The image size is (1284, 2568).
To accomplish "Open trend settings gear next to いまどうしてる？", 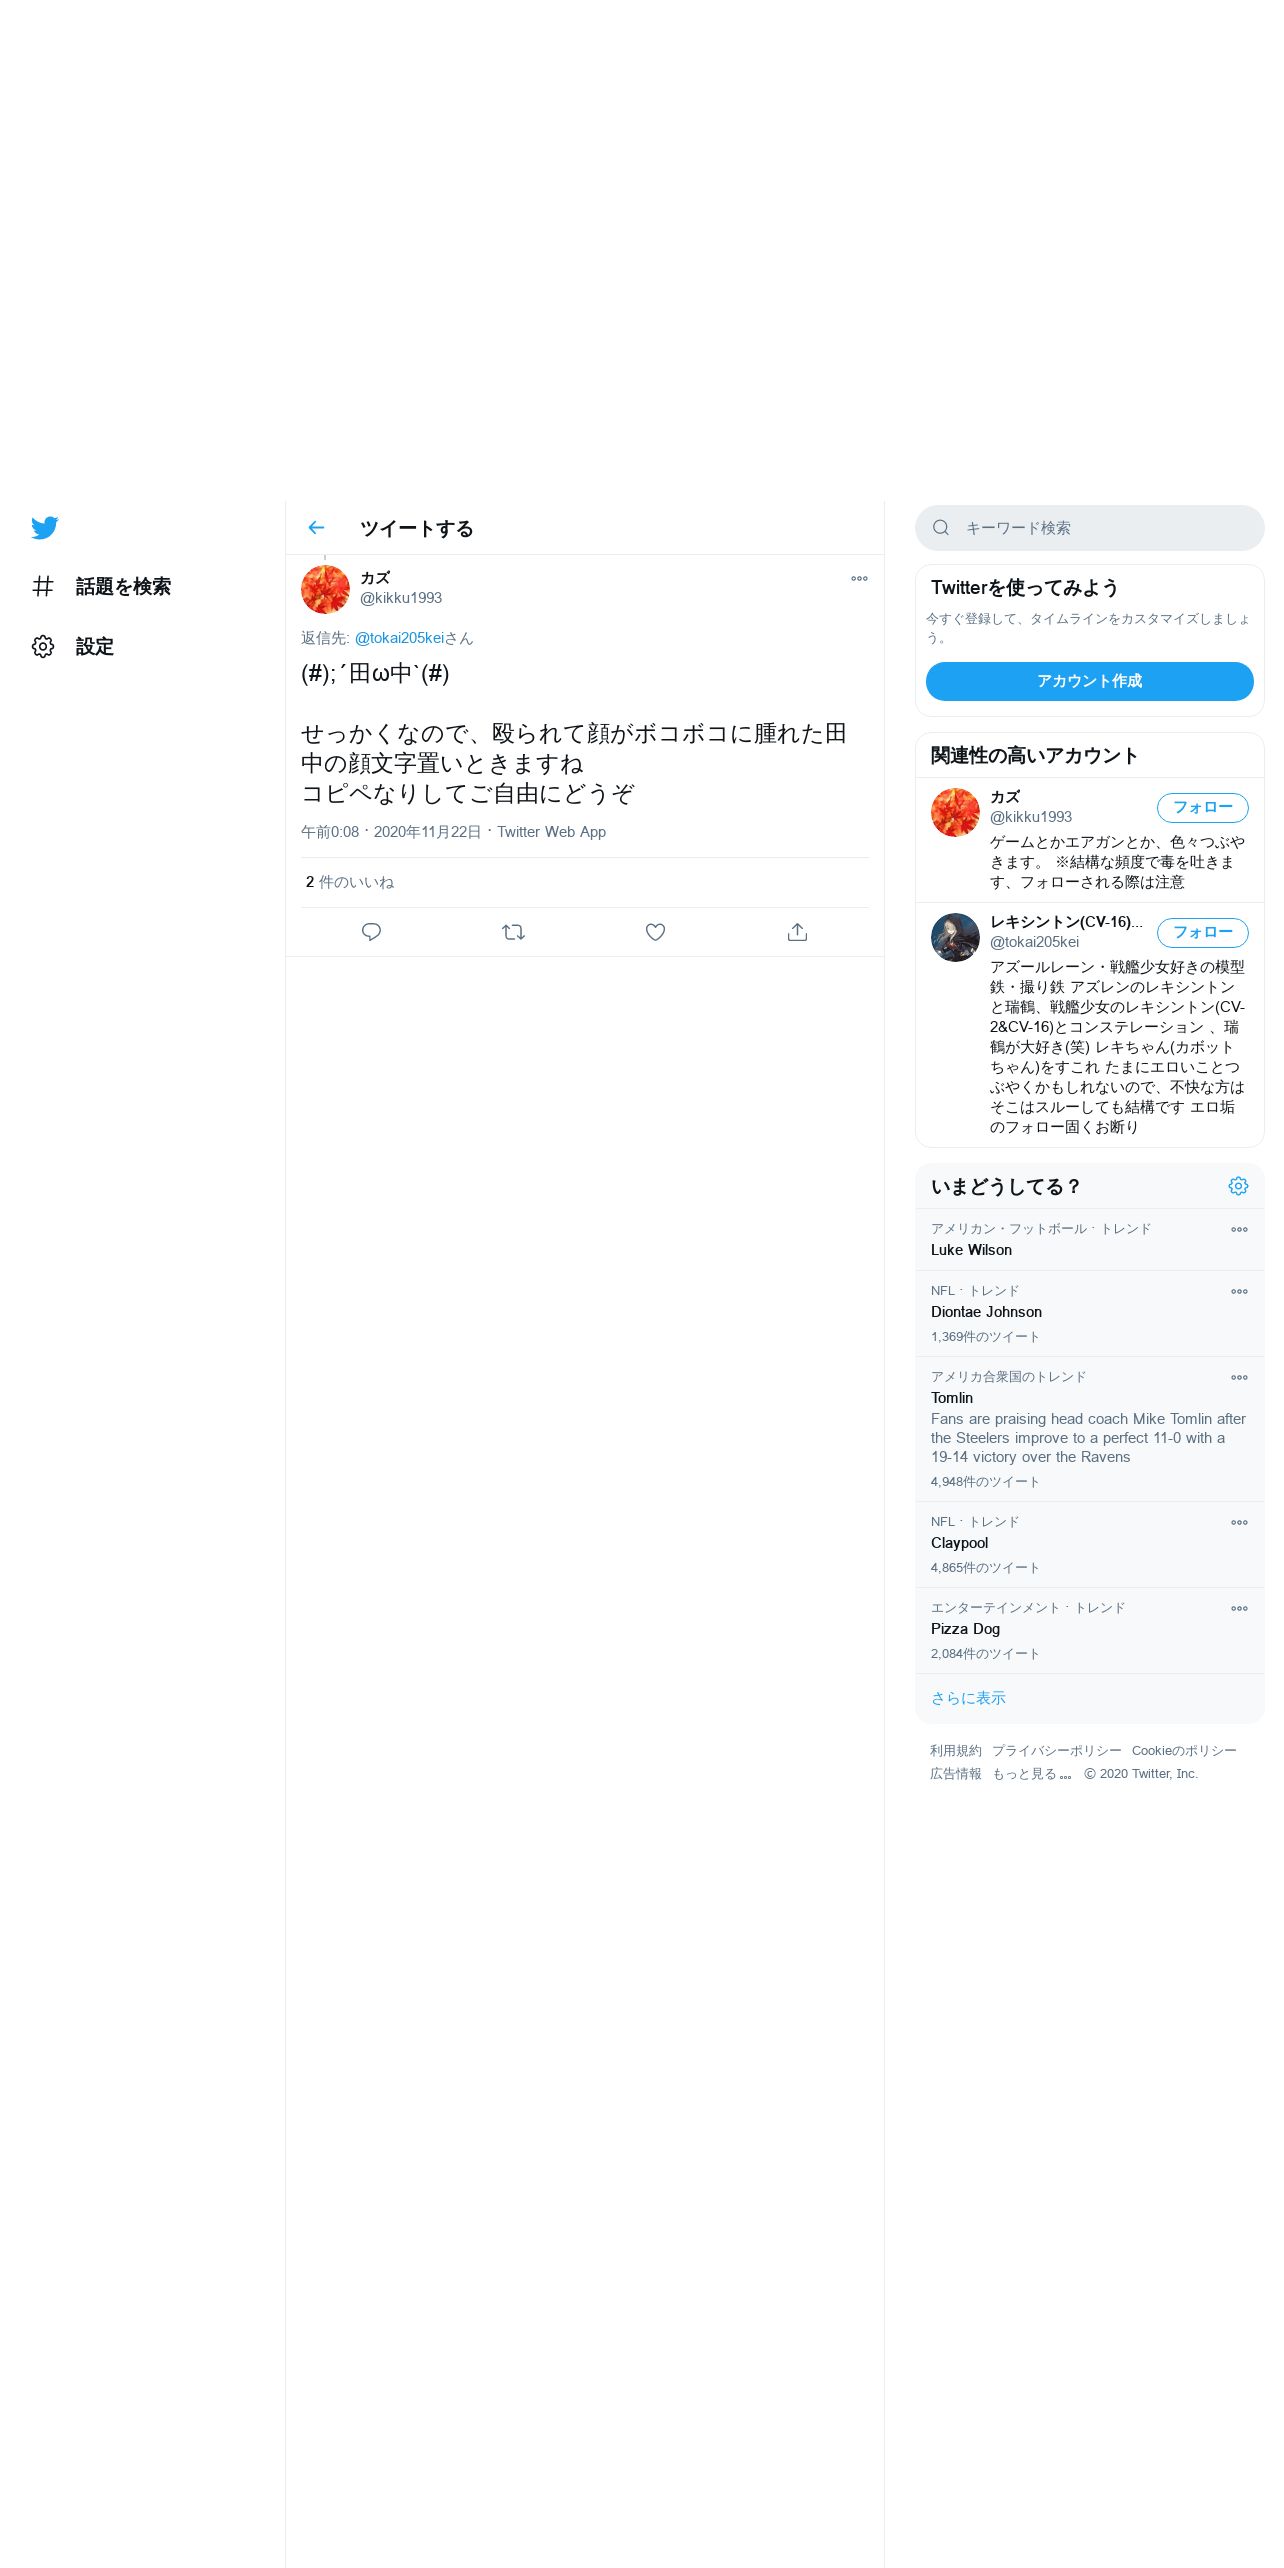I will (1238, 1186).
